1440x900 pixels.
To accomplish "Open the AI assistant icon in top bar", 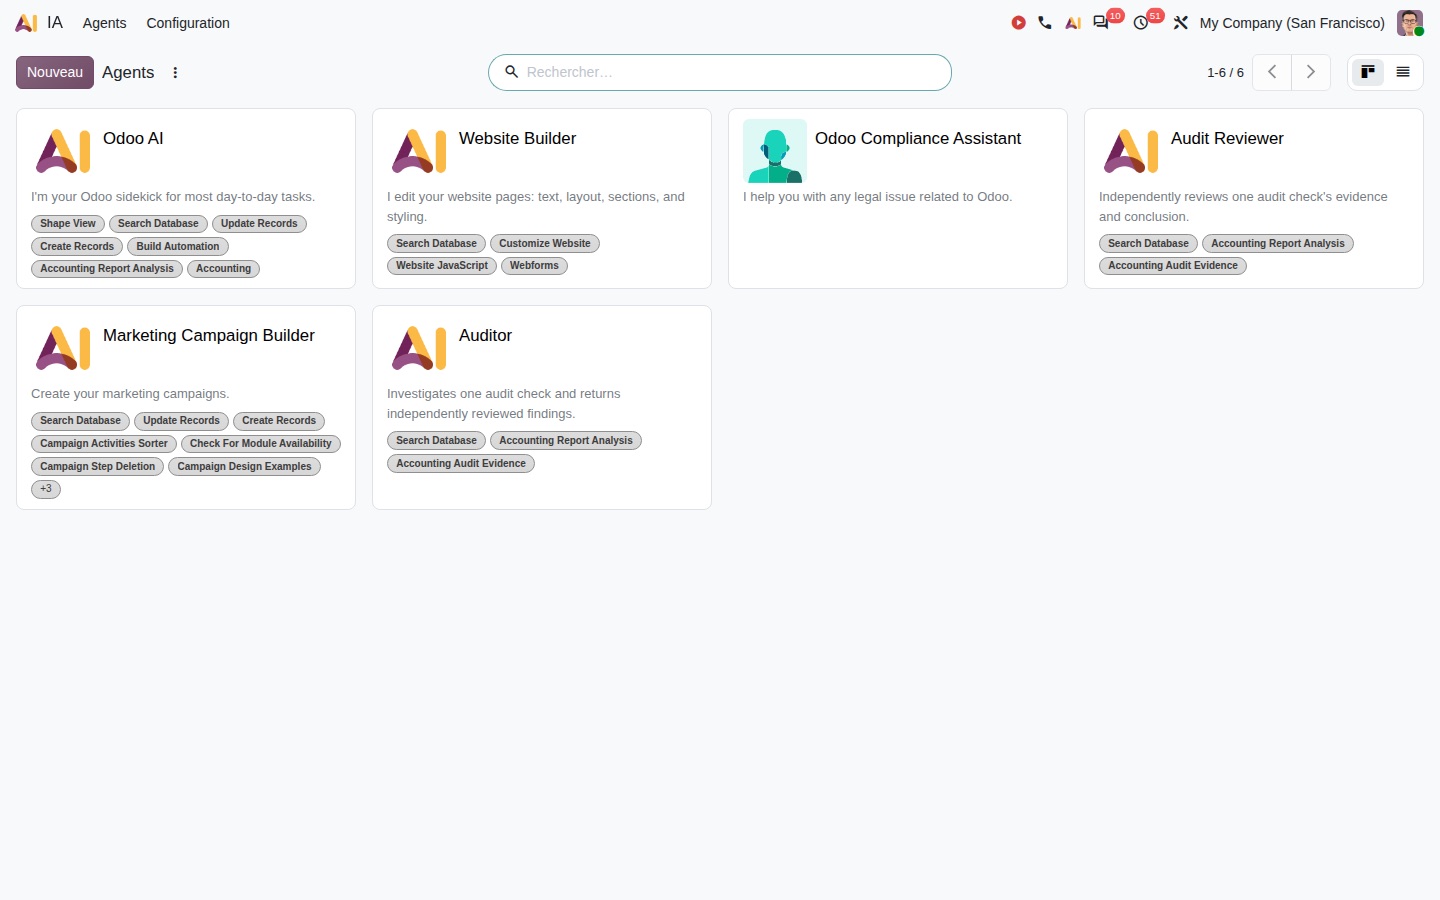I will click(1073, 23).
